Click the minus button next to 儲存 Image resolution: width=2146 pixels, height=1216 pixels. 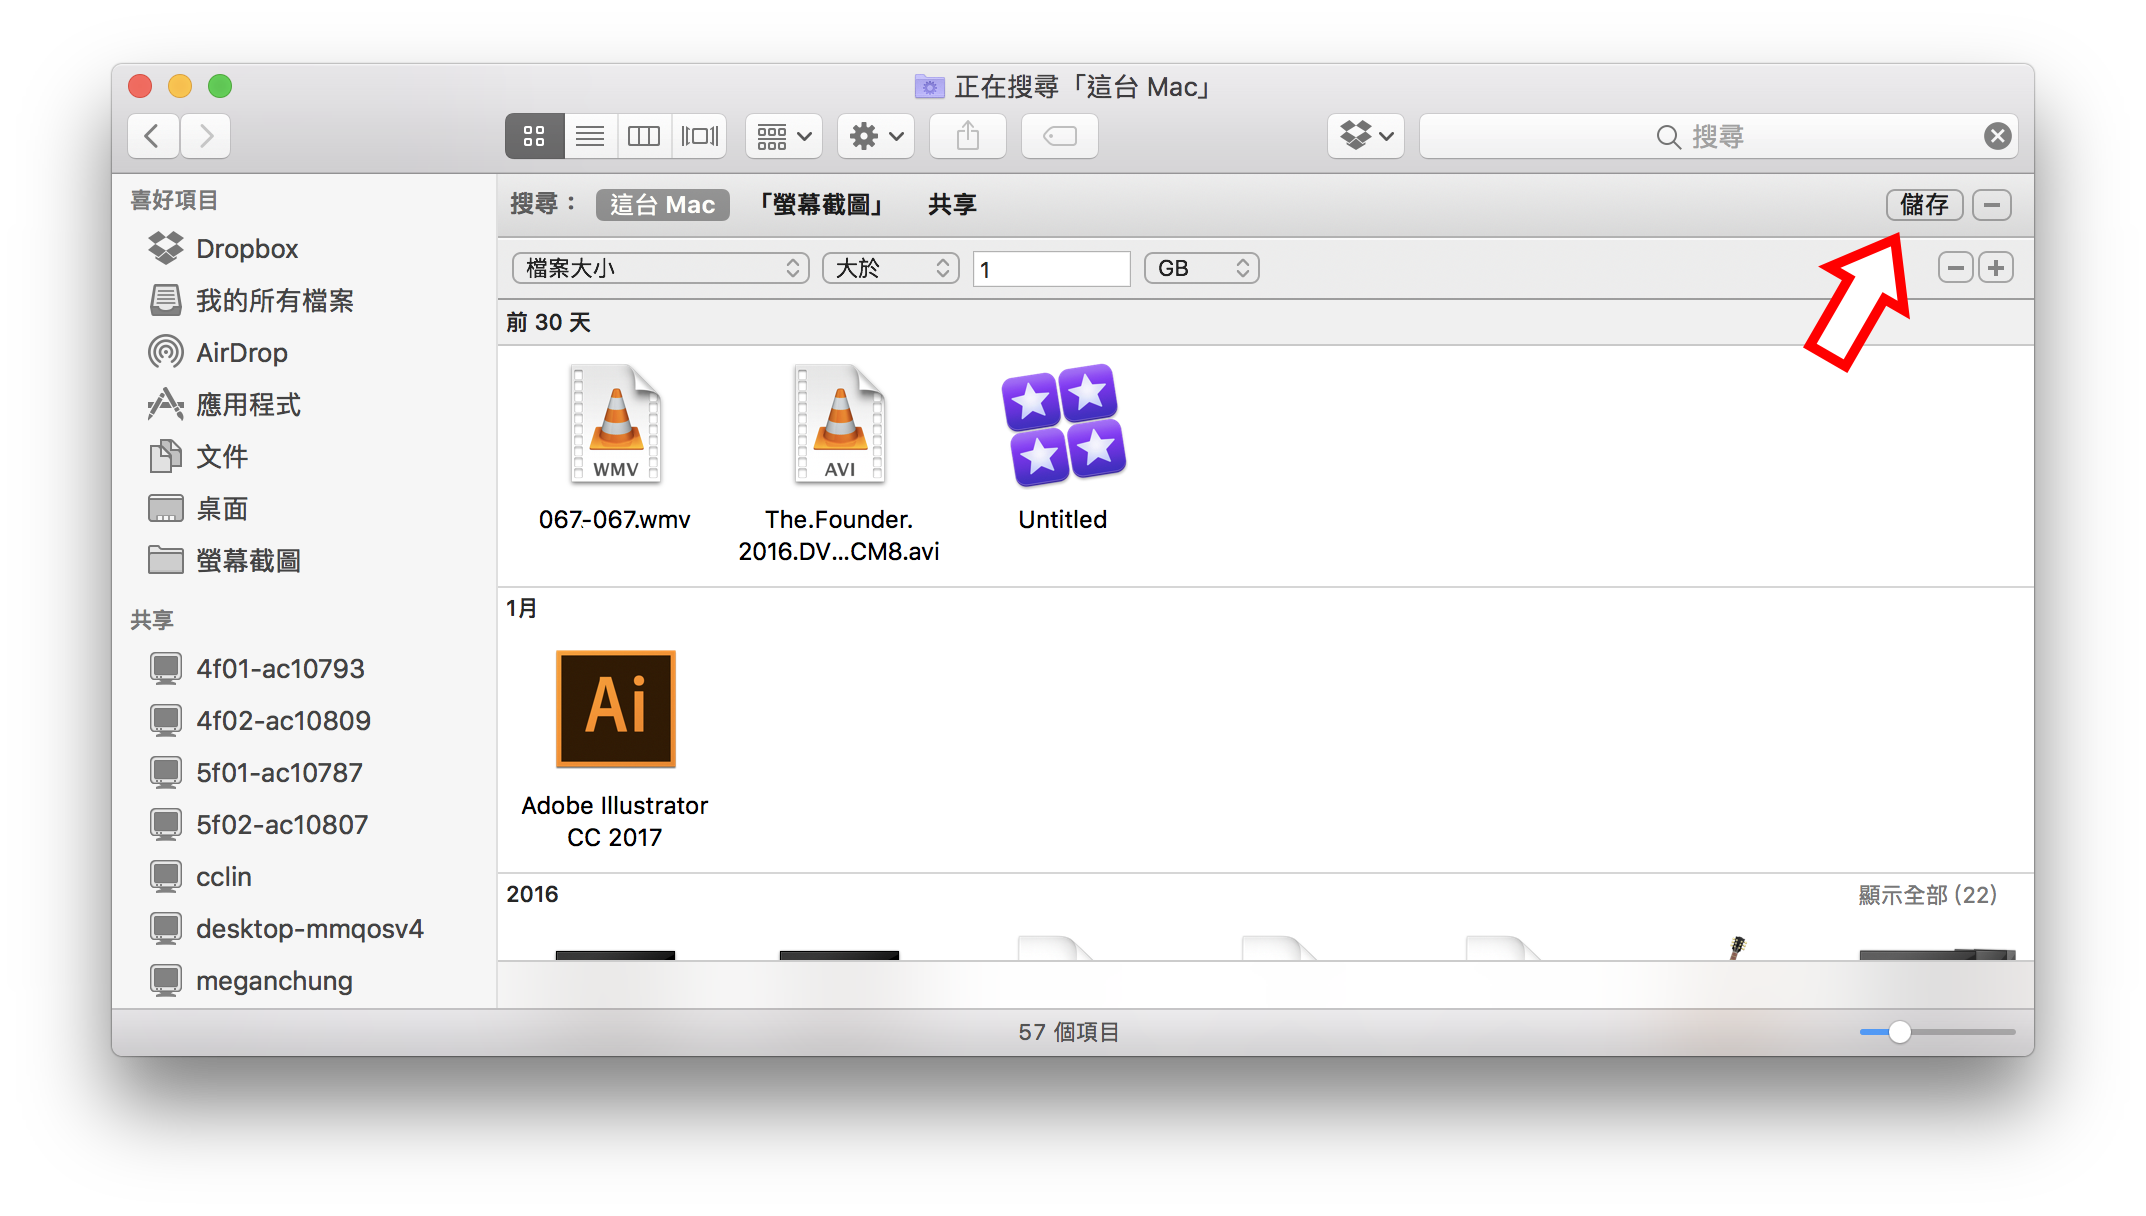click(x=1992, y=205)
